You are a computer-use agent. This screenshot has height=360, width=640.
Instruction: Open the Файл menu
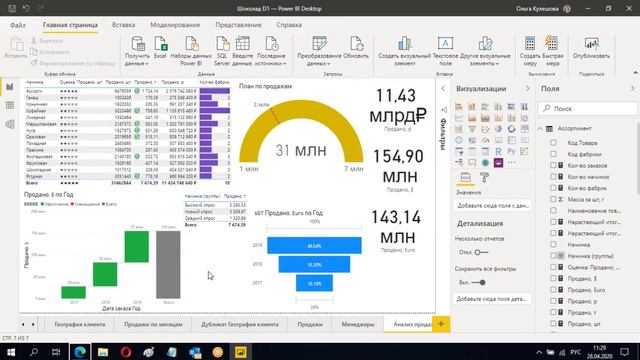point(18,25)
